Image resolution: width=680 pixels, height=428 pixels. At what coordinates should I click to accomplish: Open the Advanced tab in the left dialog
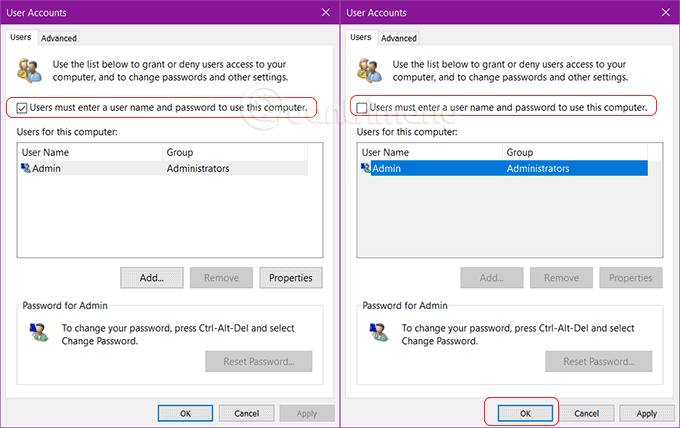click(x=59, y=38)
